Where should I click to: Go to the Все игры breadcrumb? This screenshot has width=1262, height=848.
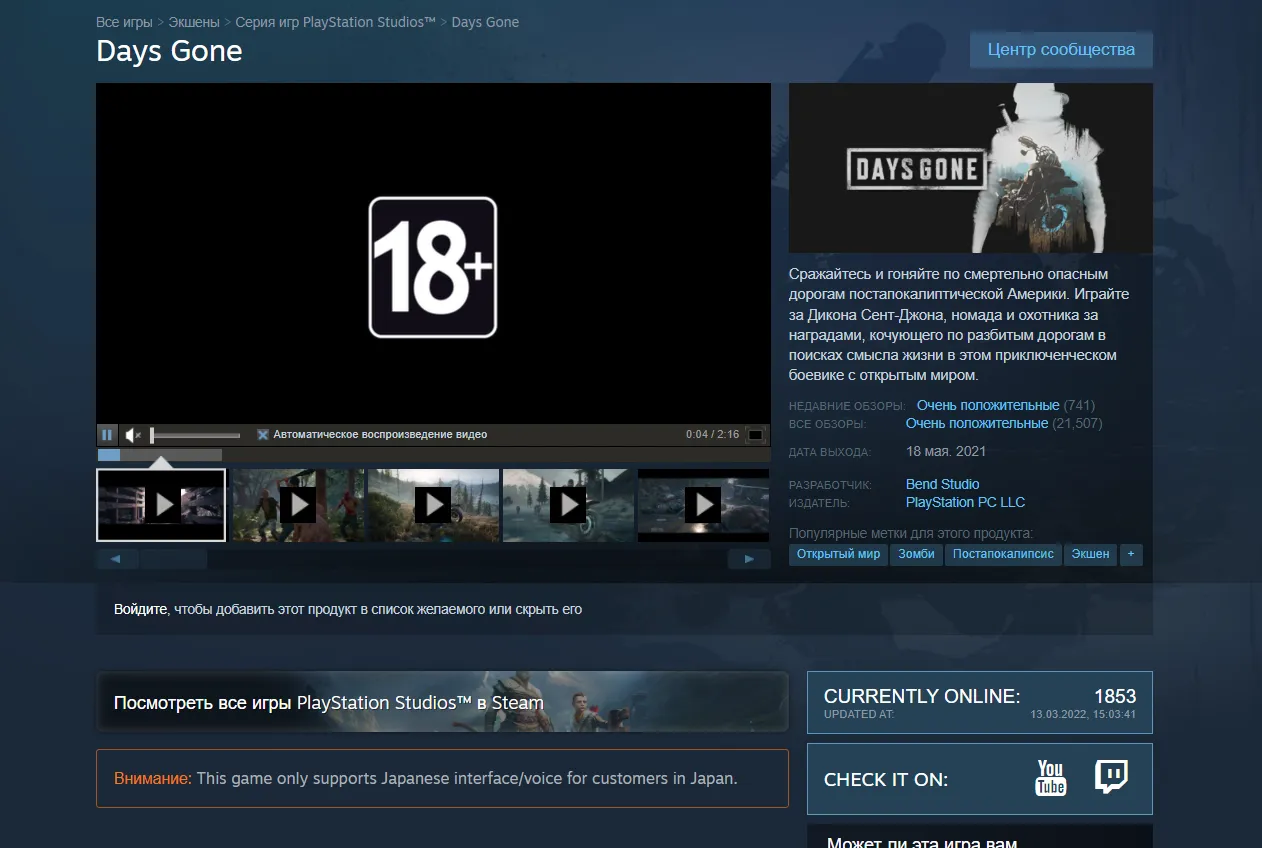click(x=124, y=21)
